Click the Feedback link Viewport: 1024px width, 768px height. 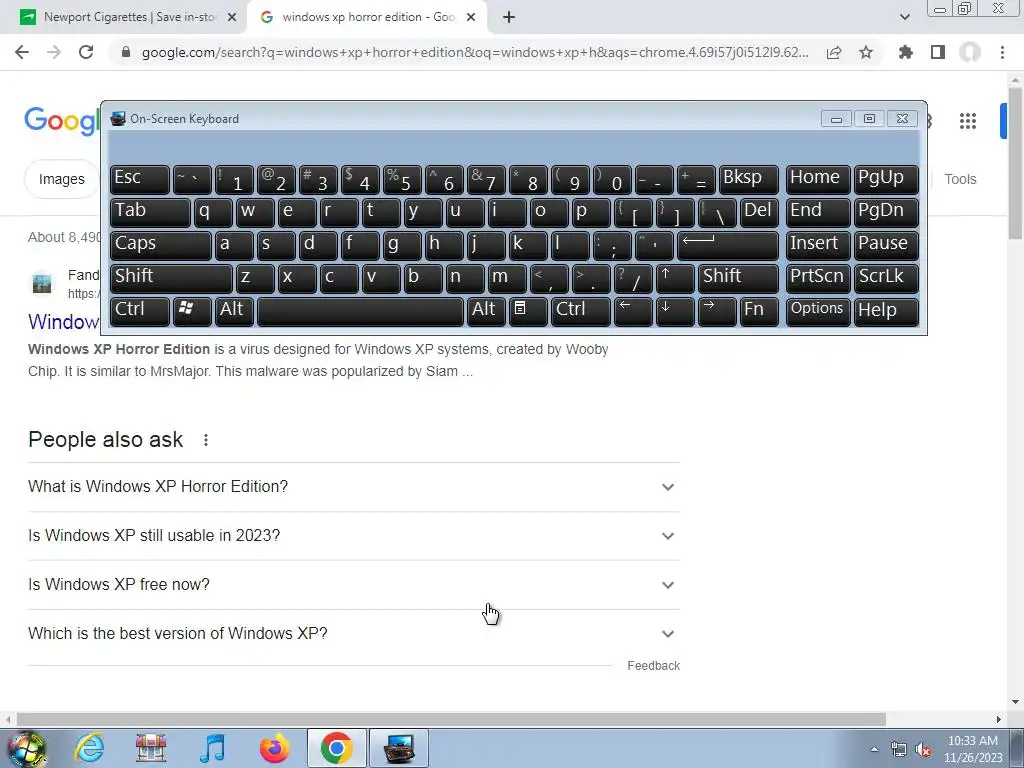tap(654, 665)
